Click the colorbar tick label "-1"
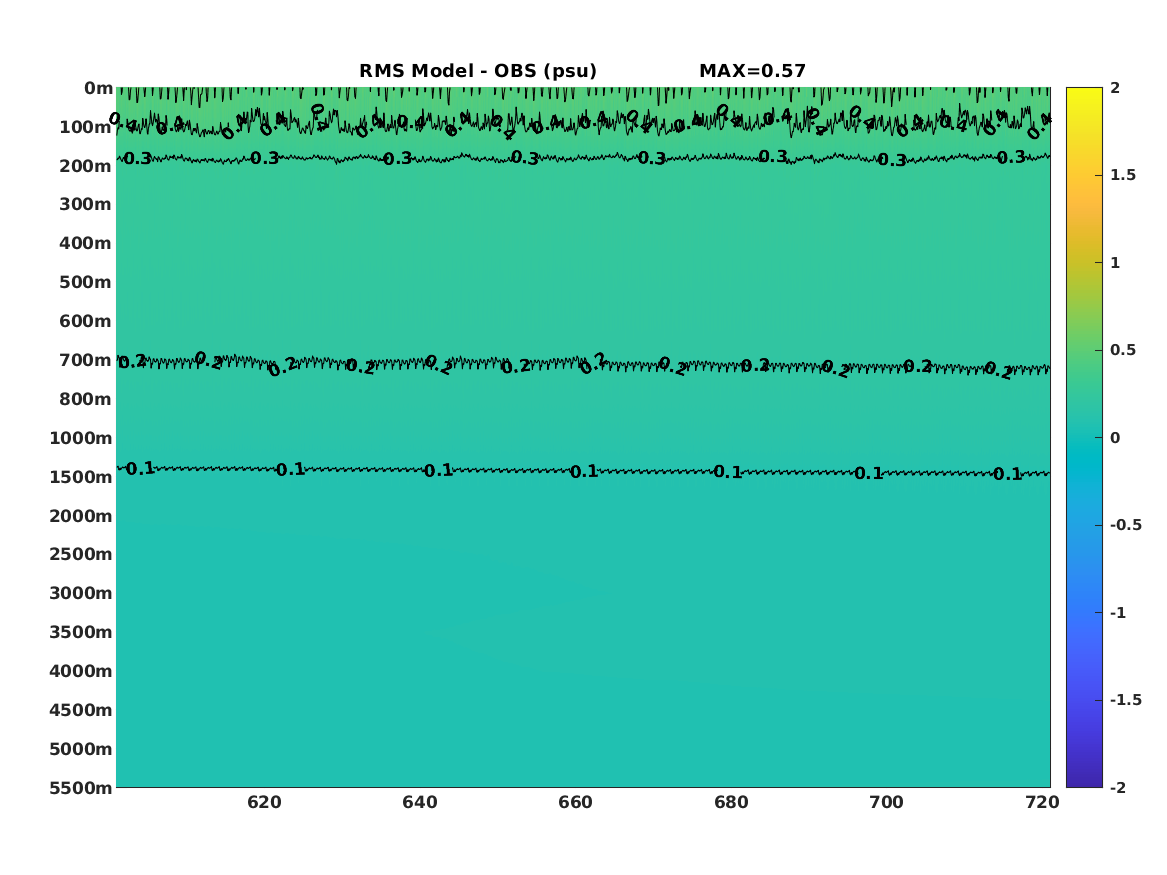This screenshot has width=1167, height=875. 1118,612
